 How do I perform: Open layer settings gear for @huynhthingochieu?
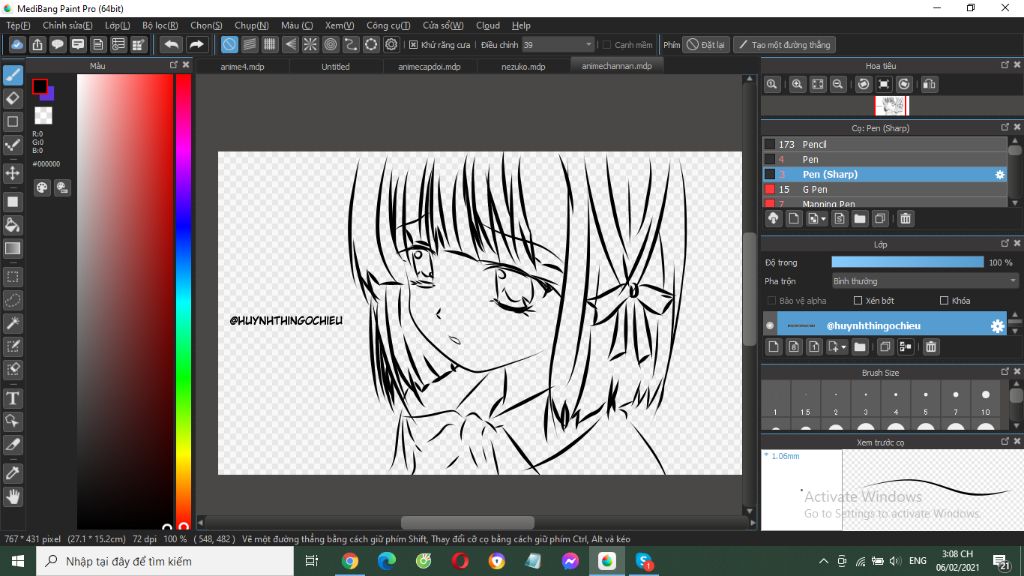tap(997, 326)
